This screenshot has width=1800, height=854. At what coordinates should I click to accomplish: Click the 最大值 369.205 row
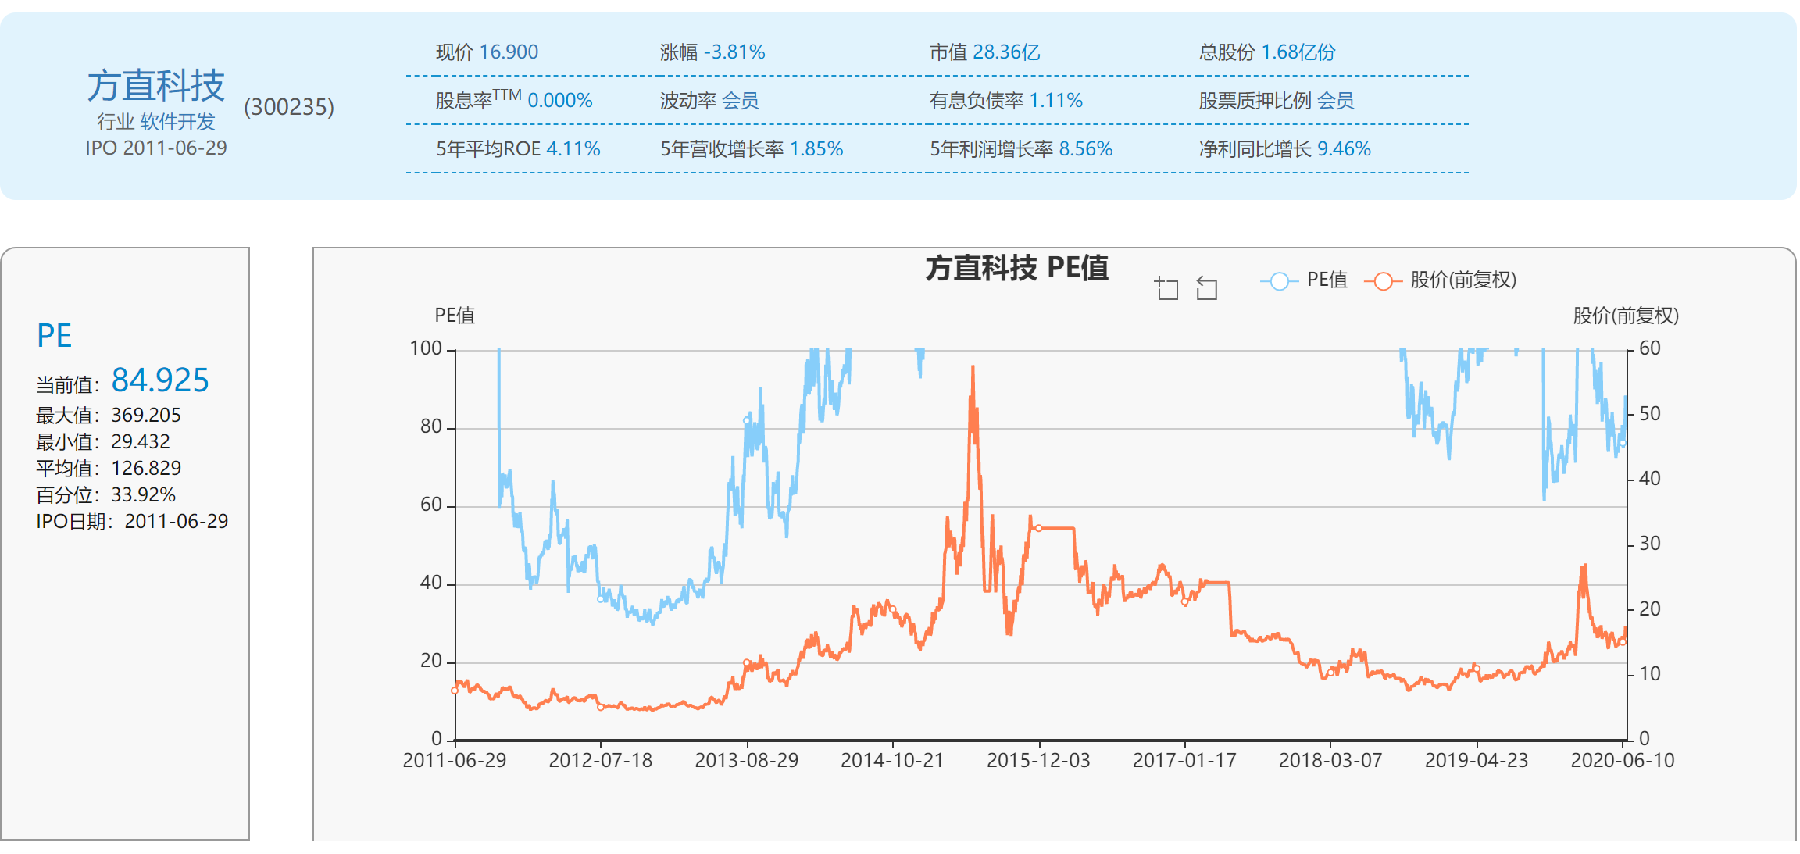108,416
